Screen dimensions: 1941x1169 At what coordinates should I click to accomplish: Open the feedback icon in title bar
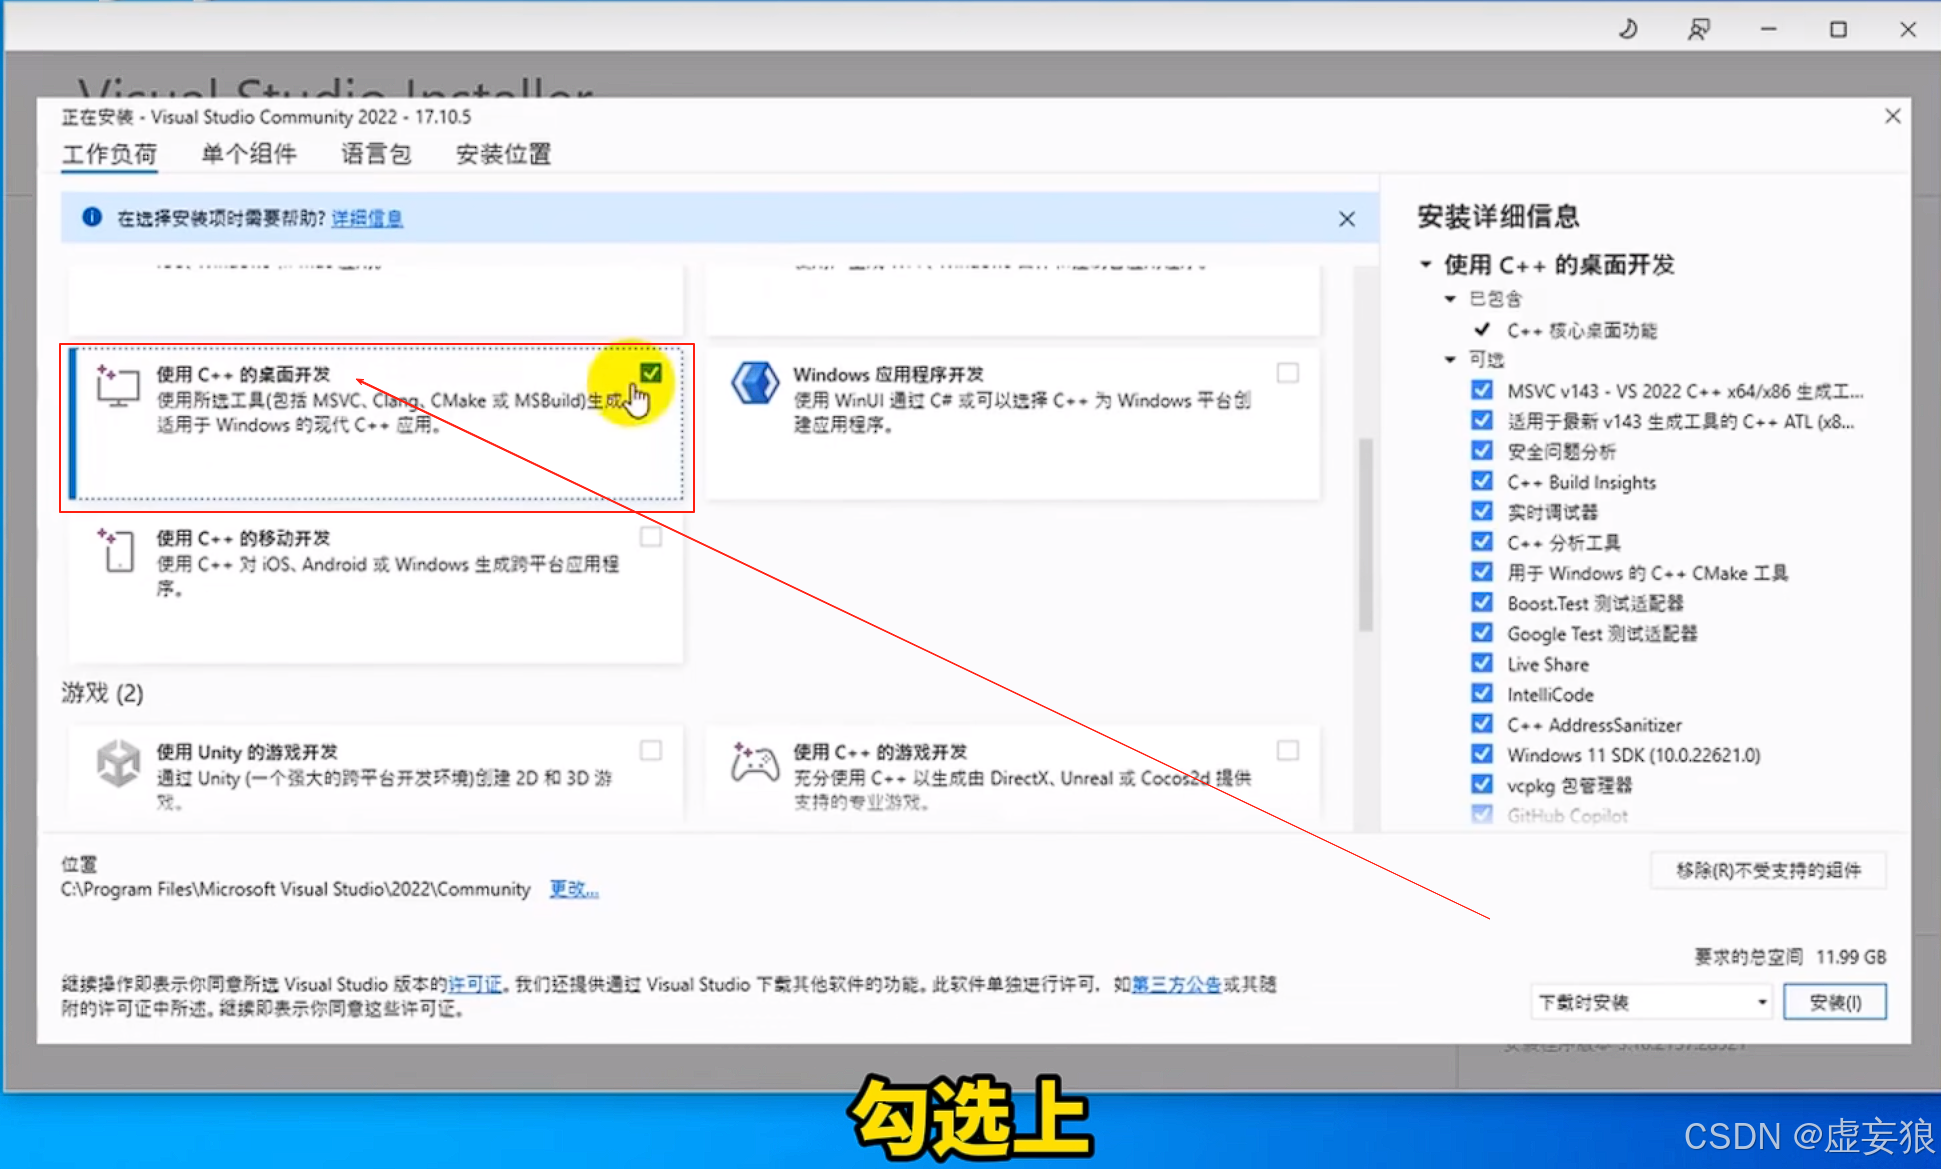(x=1698, y=29)
